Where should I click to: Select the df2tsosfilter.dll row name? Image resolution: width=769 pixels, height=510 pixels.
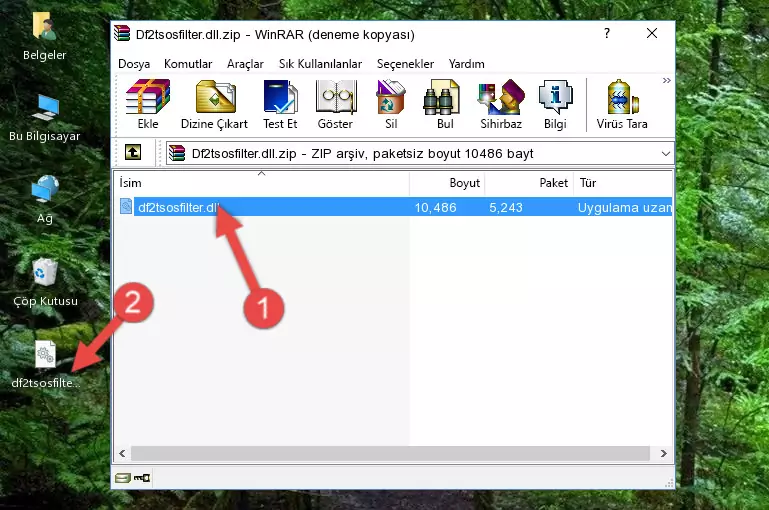(178, 207)
